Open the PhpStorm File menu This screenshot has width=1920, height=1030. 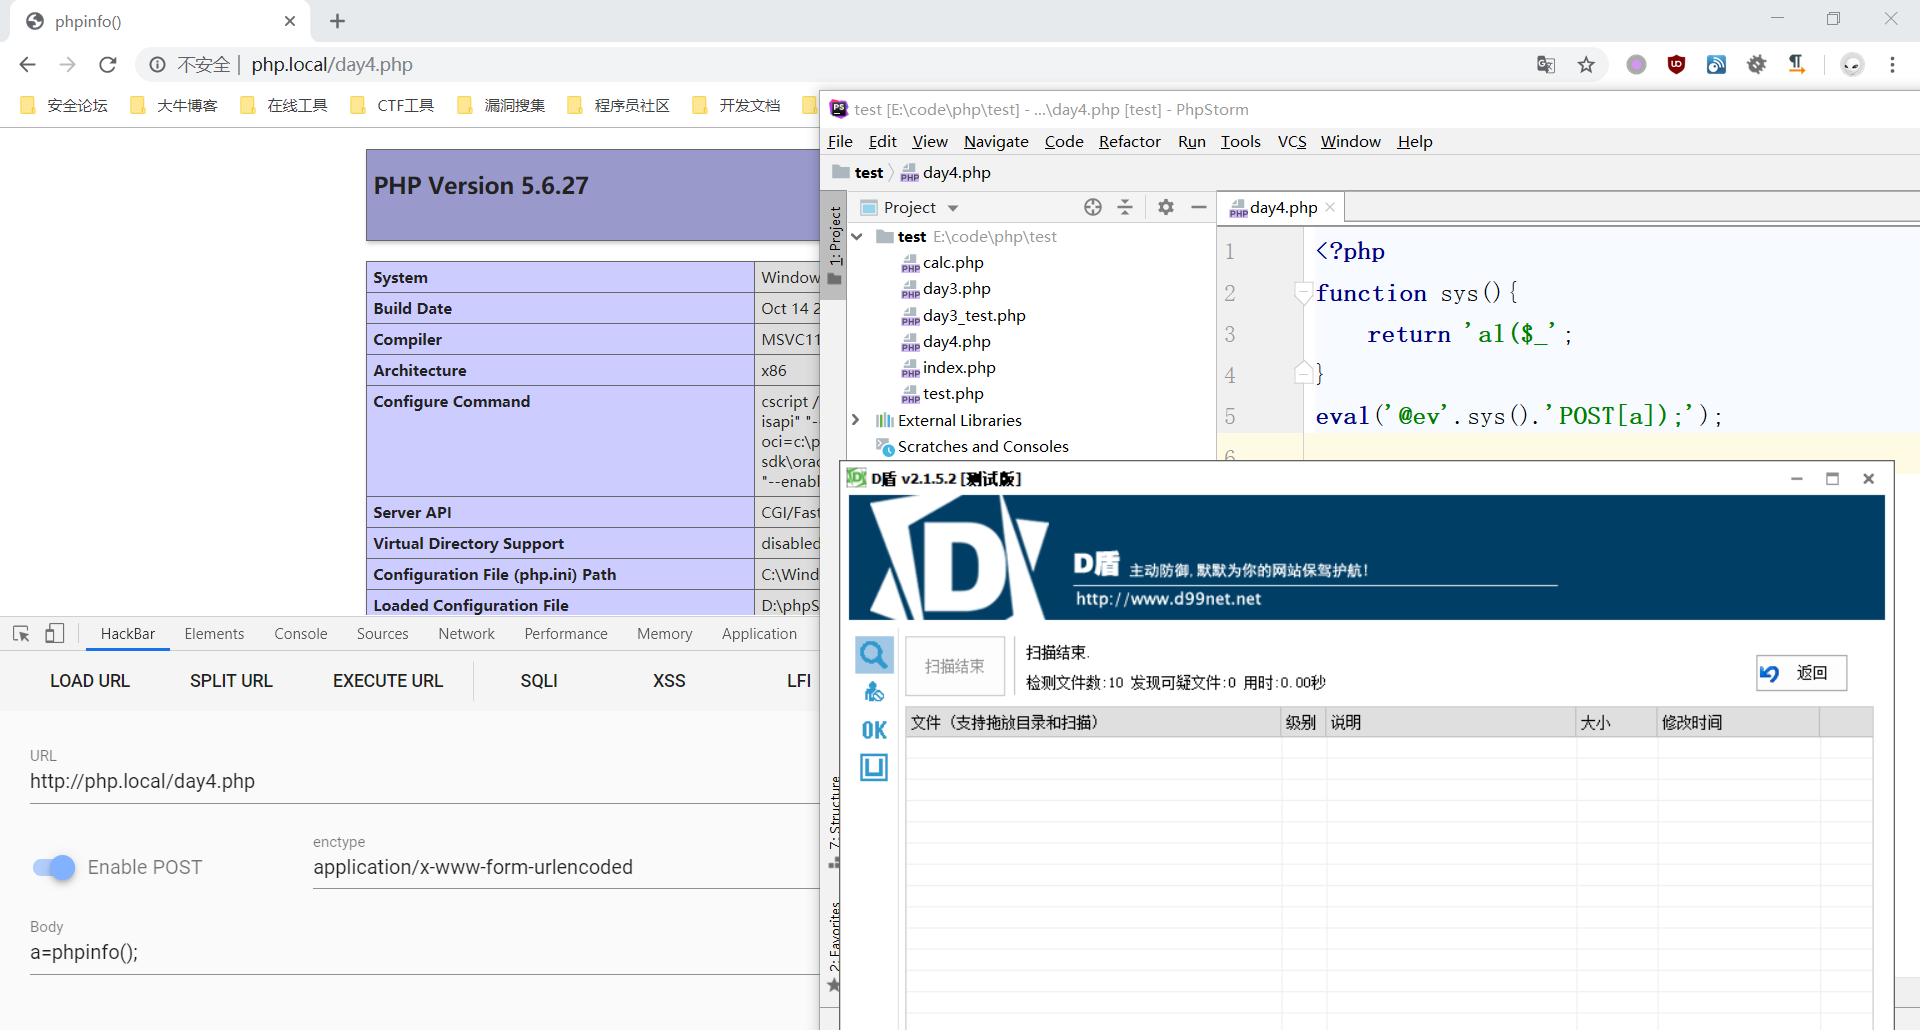point(840,142)
